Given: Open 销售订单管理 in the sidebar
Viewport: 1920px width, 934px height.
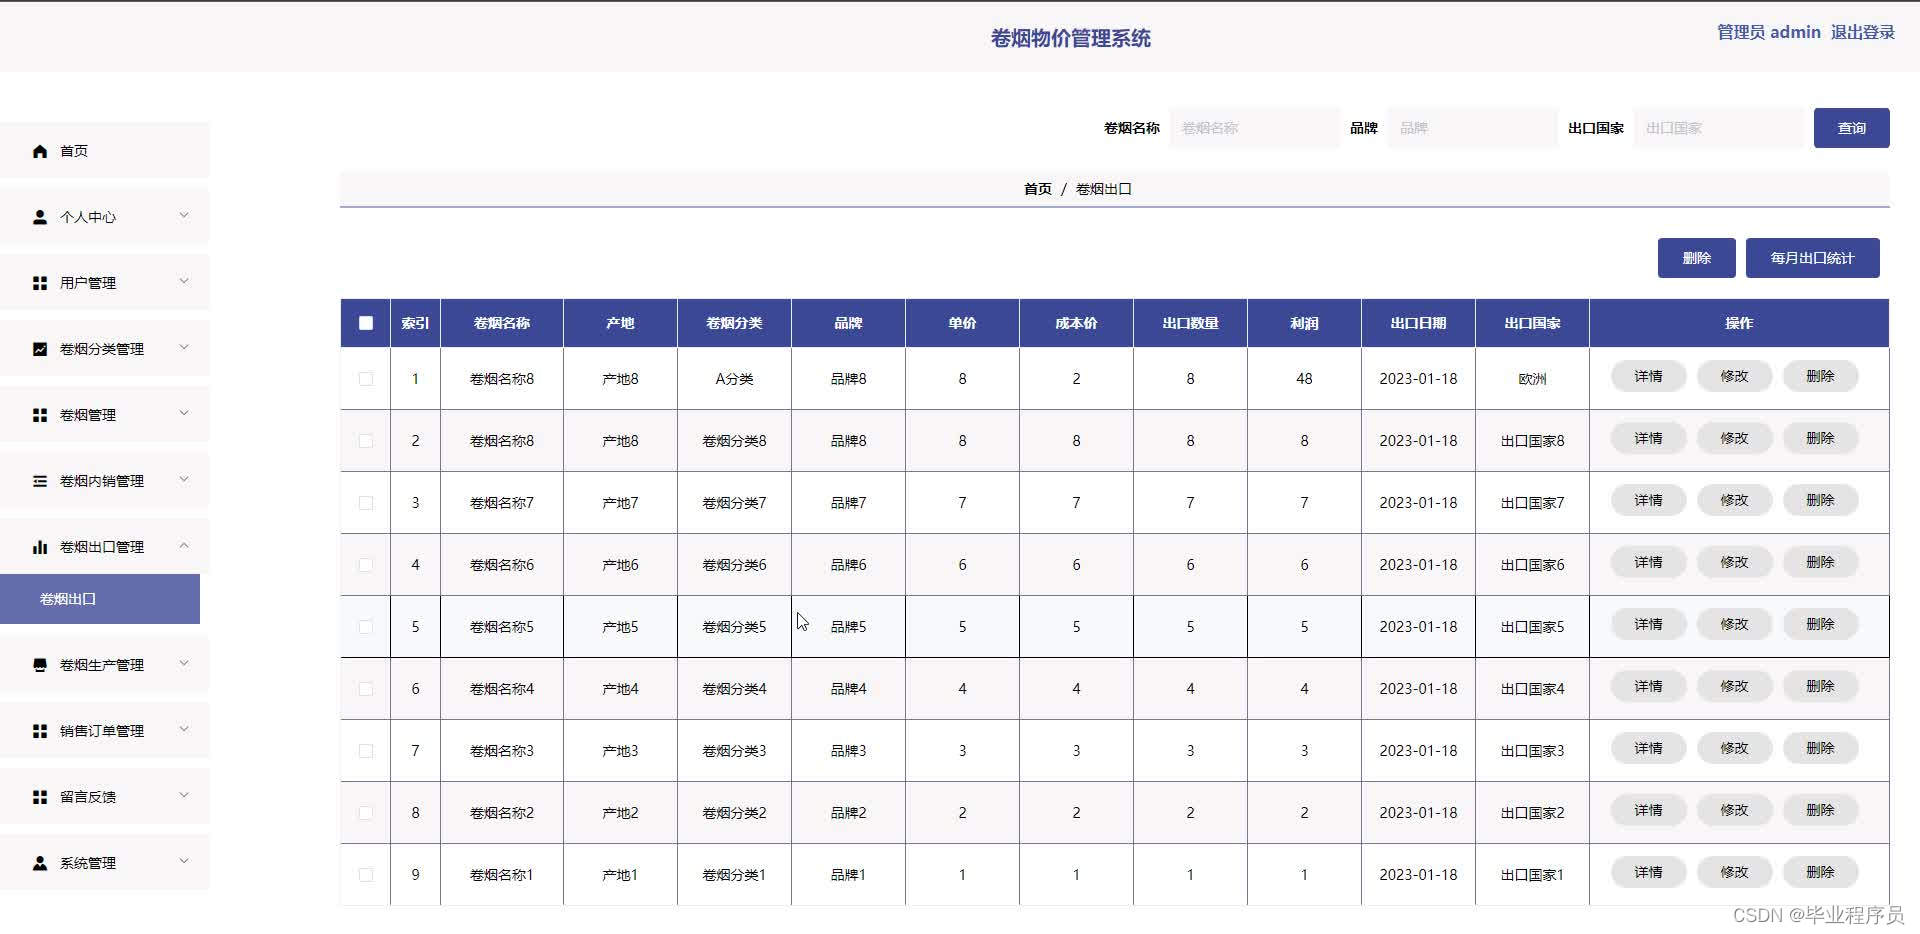Looking at the screenshot, I should pos(105,731).
